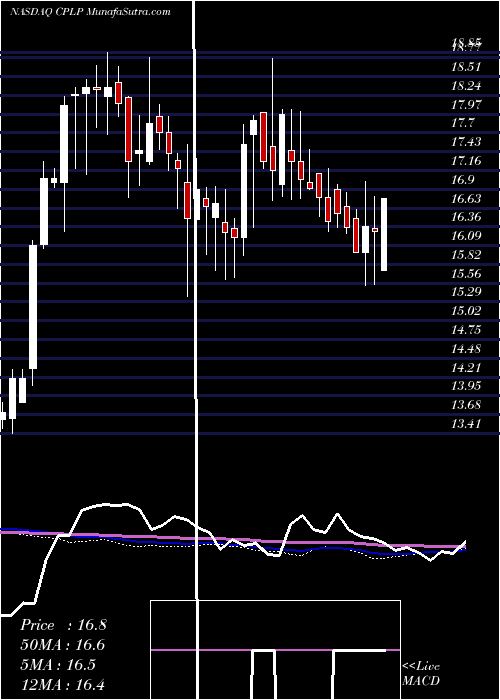Viewport: 500px width, 700px height.
Task: Click the 13.68 price axis label
Action: click(467, 405)
